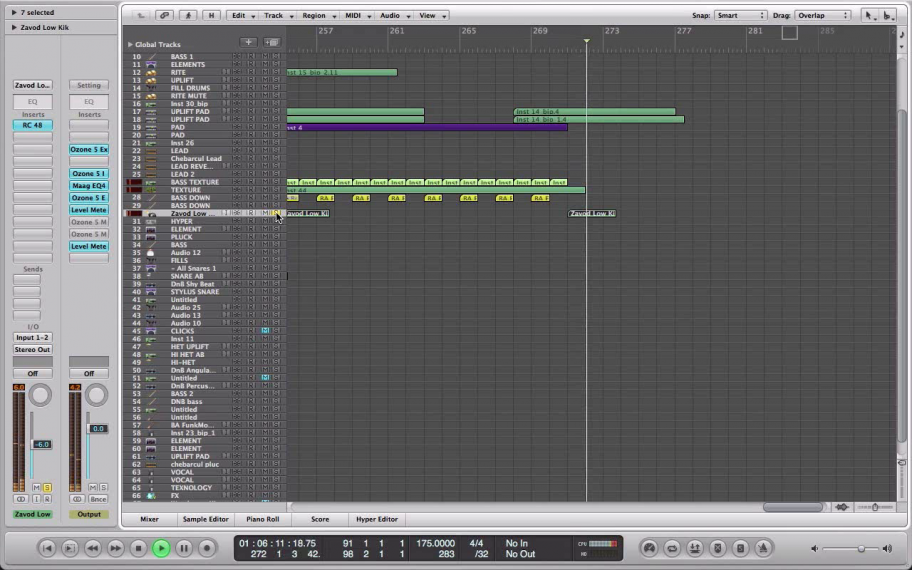
Task: Open the Maag EQ4 insert plugin
Action: click(89, 186)
